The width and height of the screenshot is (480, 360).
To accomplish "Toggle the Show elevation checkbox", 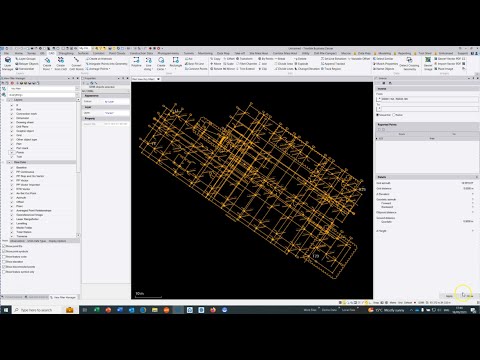I will [x=4, y=262].
